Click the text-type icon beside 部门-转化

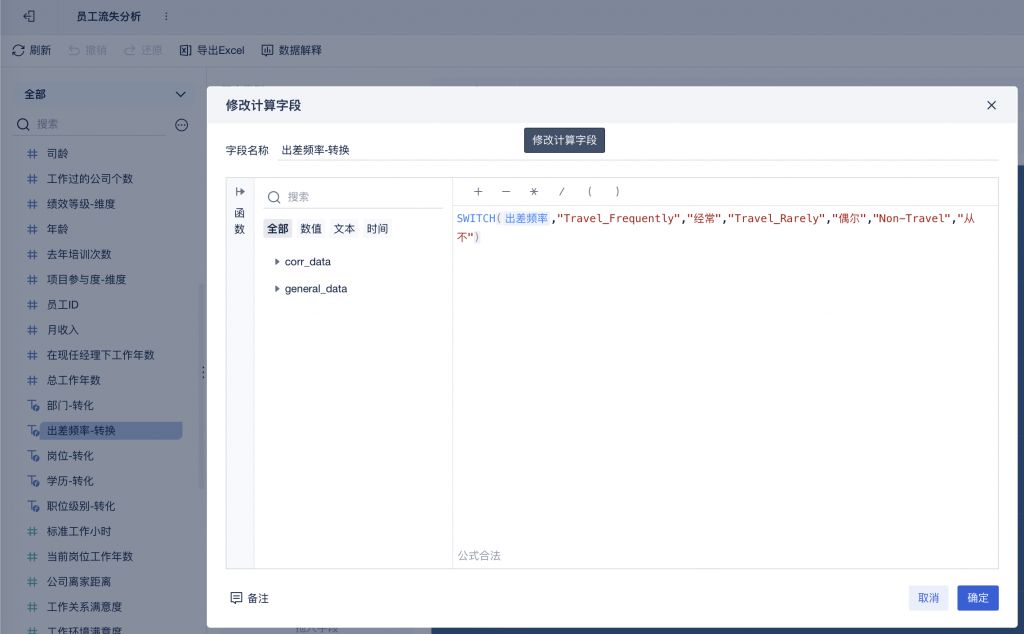tap(33, 405)
